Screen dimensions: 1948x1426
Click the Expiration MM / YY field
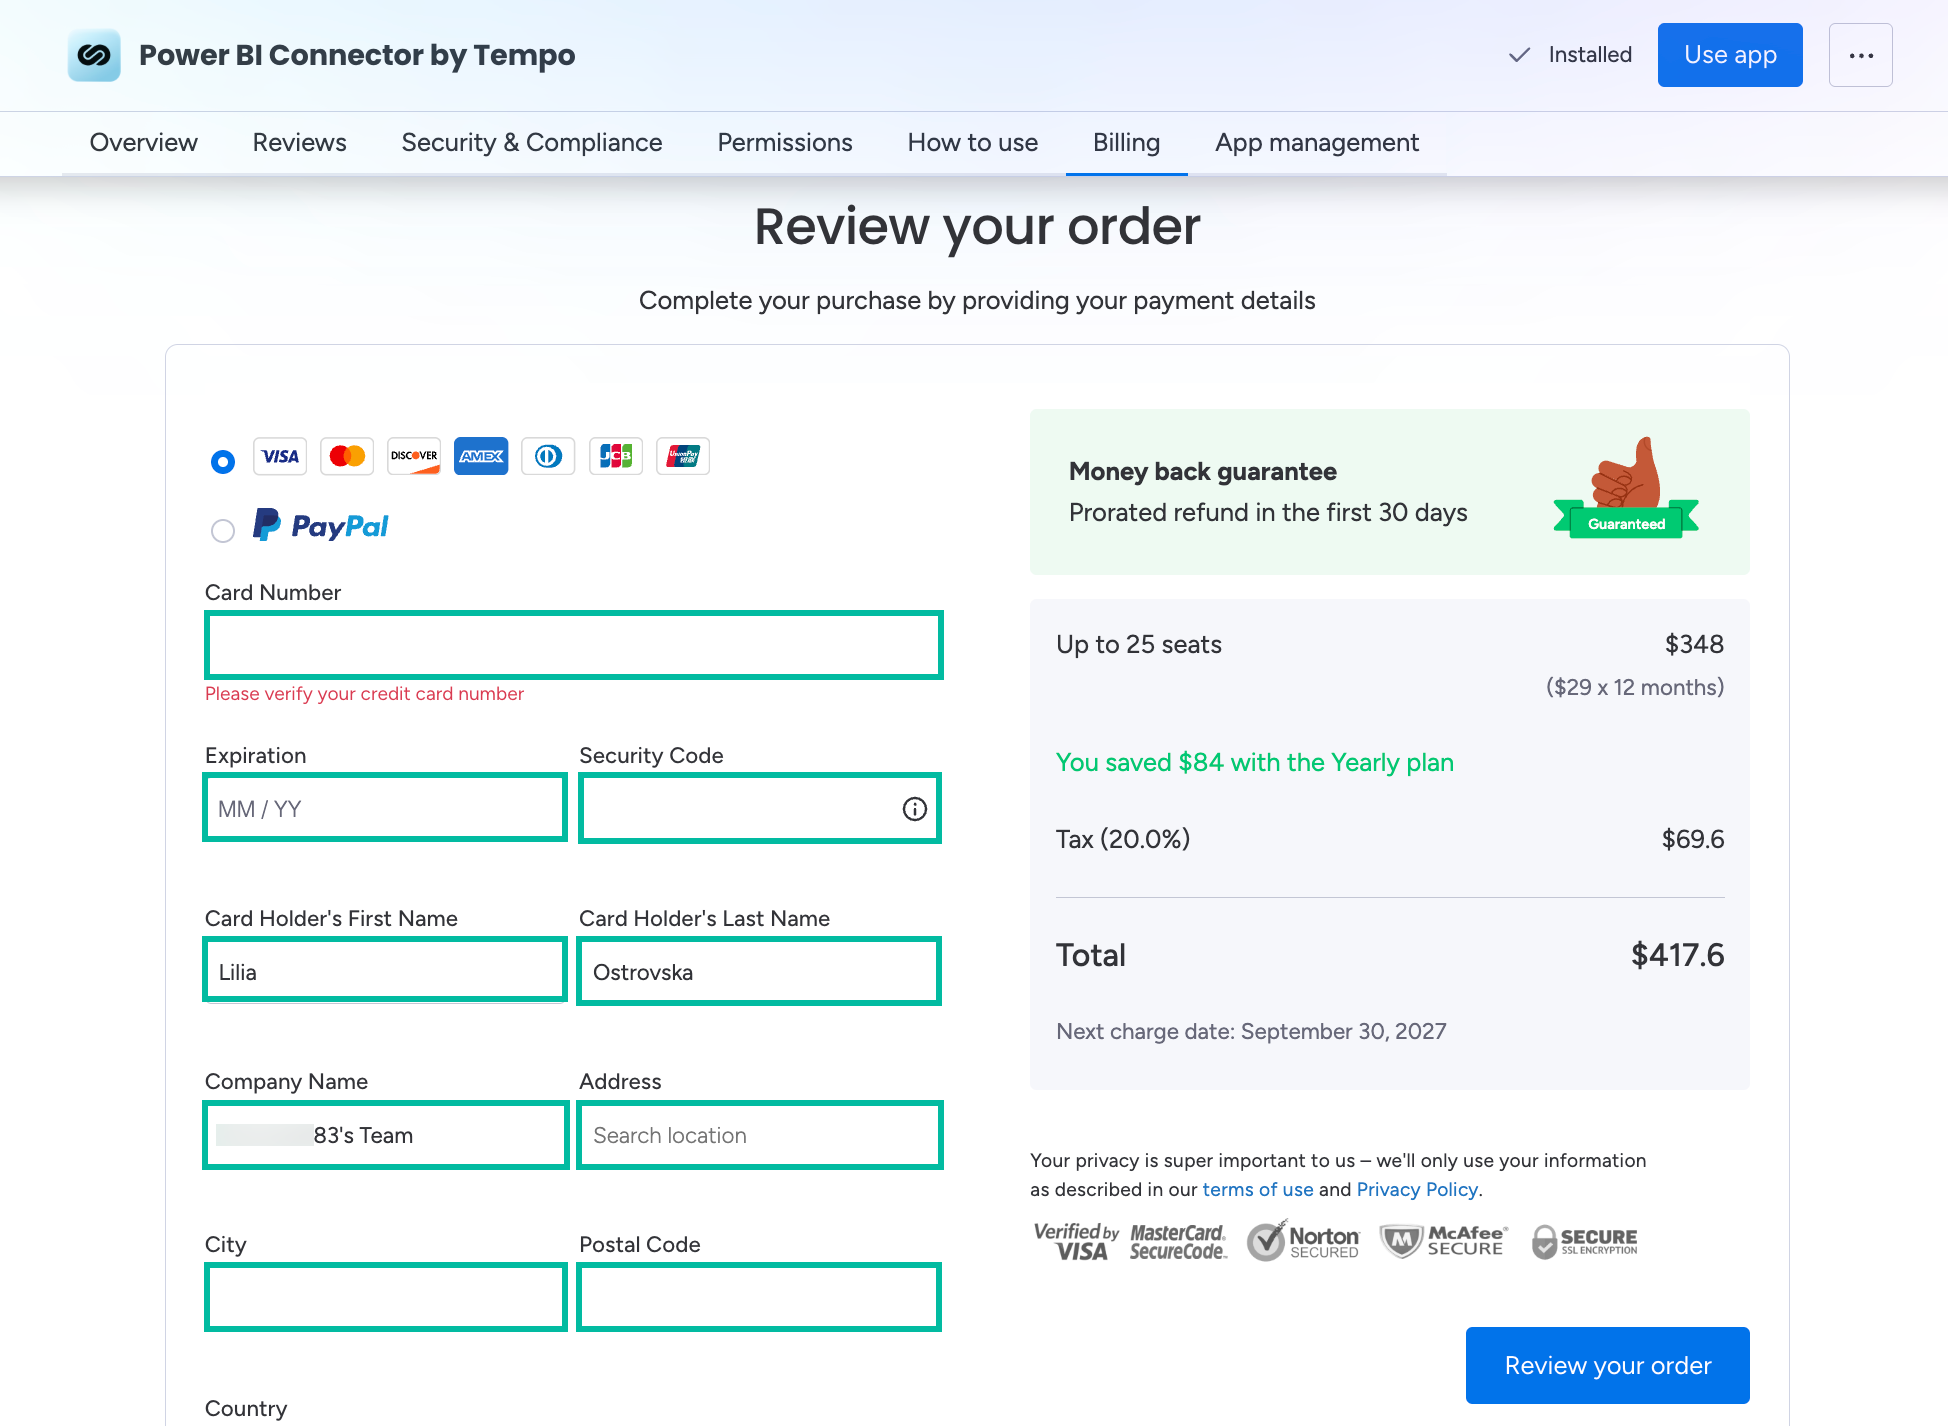coord(385,808)
